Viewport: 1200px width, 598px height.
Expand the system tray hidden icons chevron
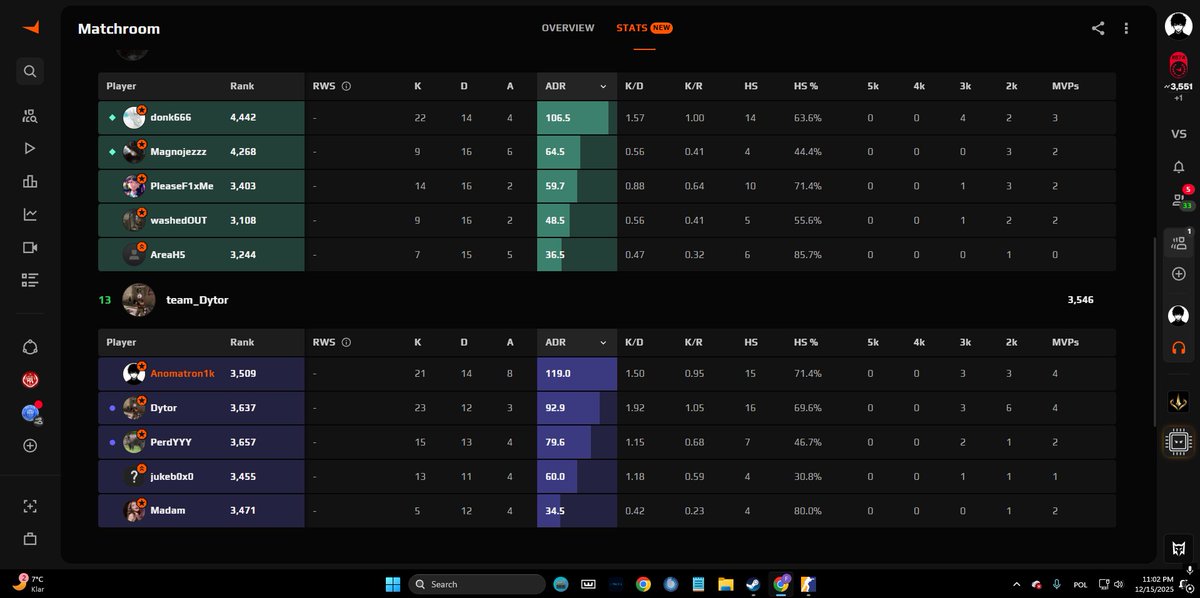click(1017, 584)
